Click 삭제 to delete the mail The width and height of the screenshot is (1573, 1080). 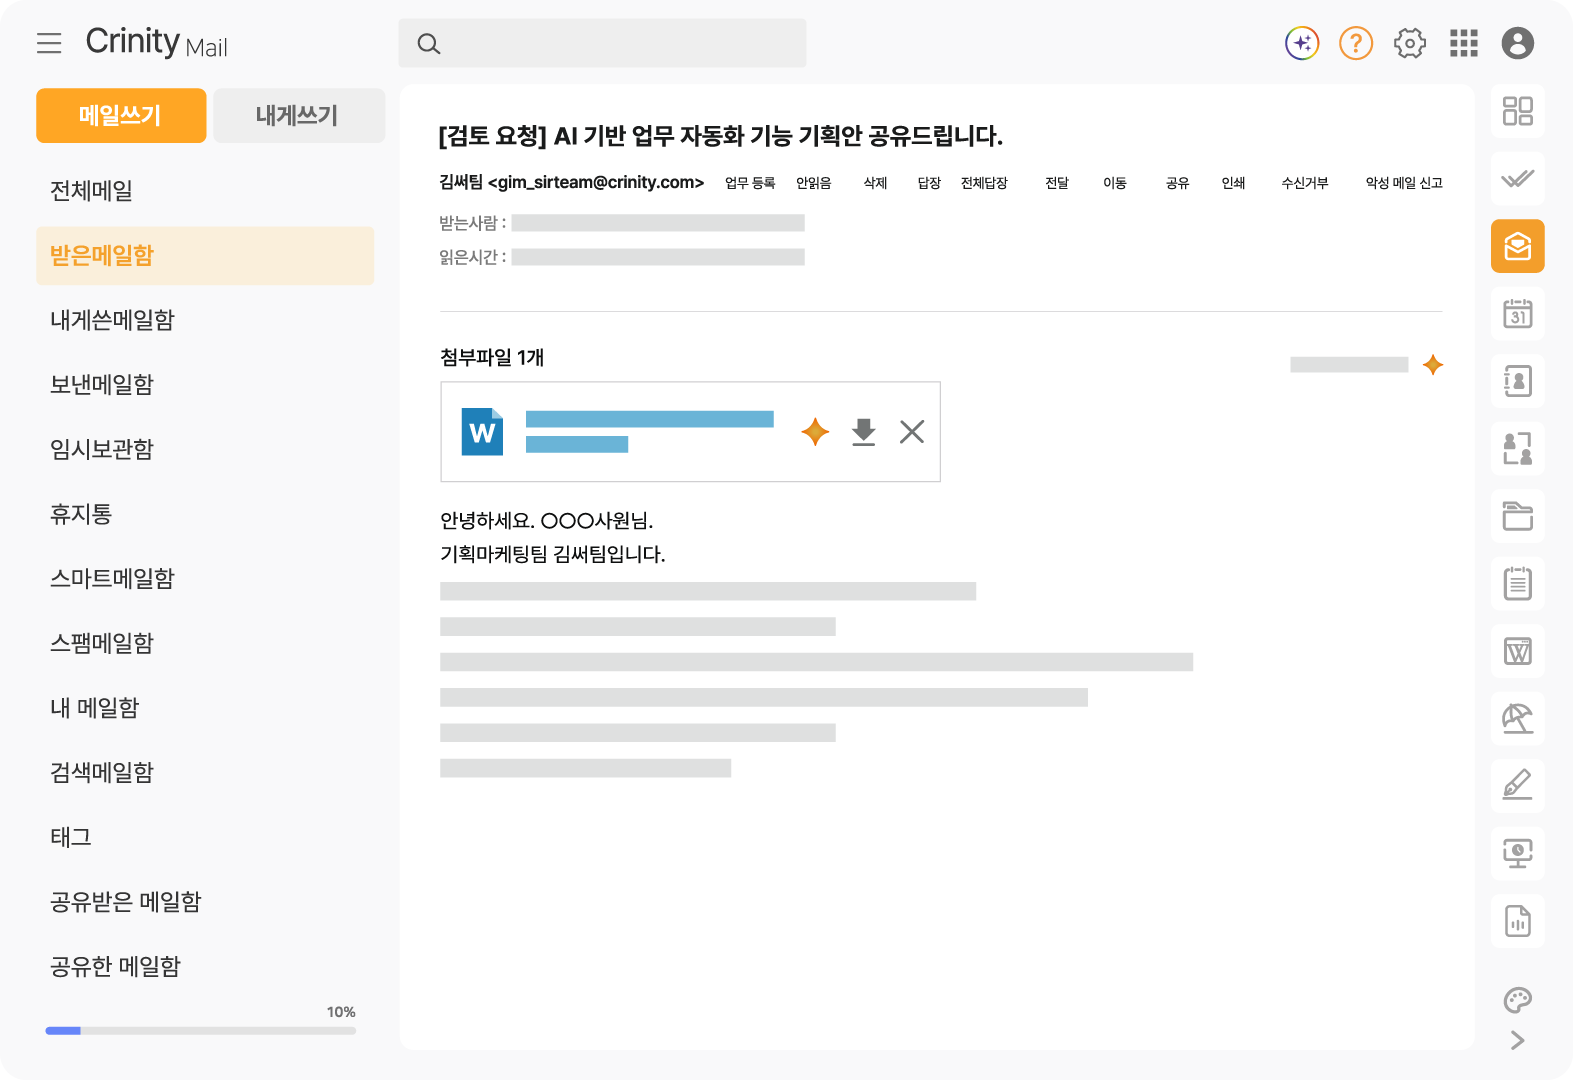(875, 183)
